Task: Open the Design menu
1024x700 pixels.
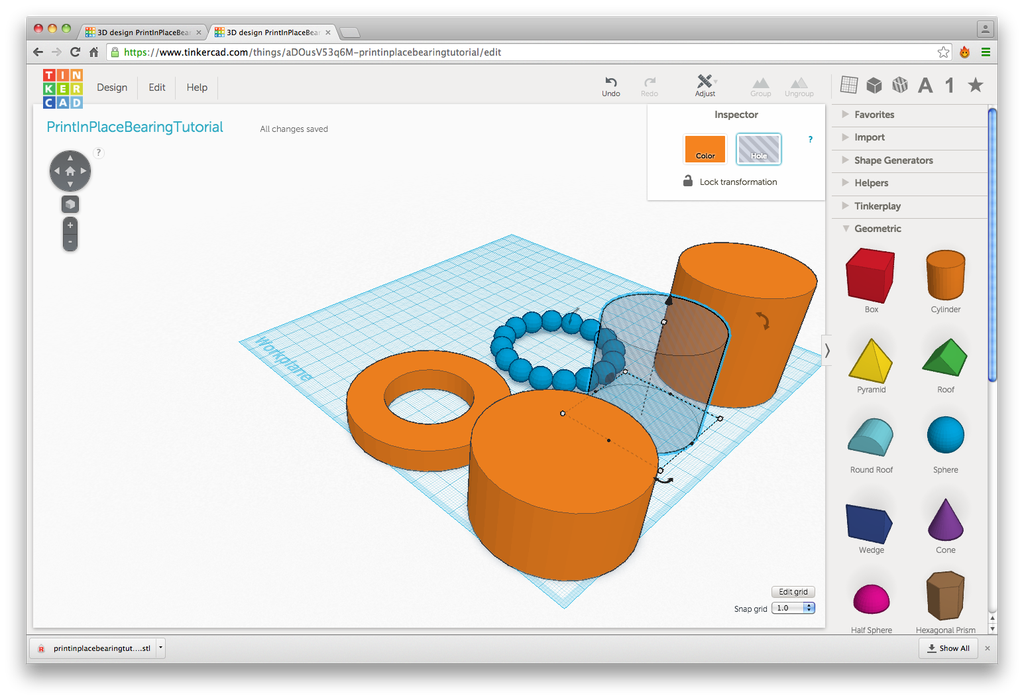Action: [112, 88]
